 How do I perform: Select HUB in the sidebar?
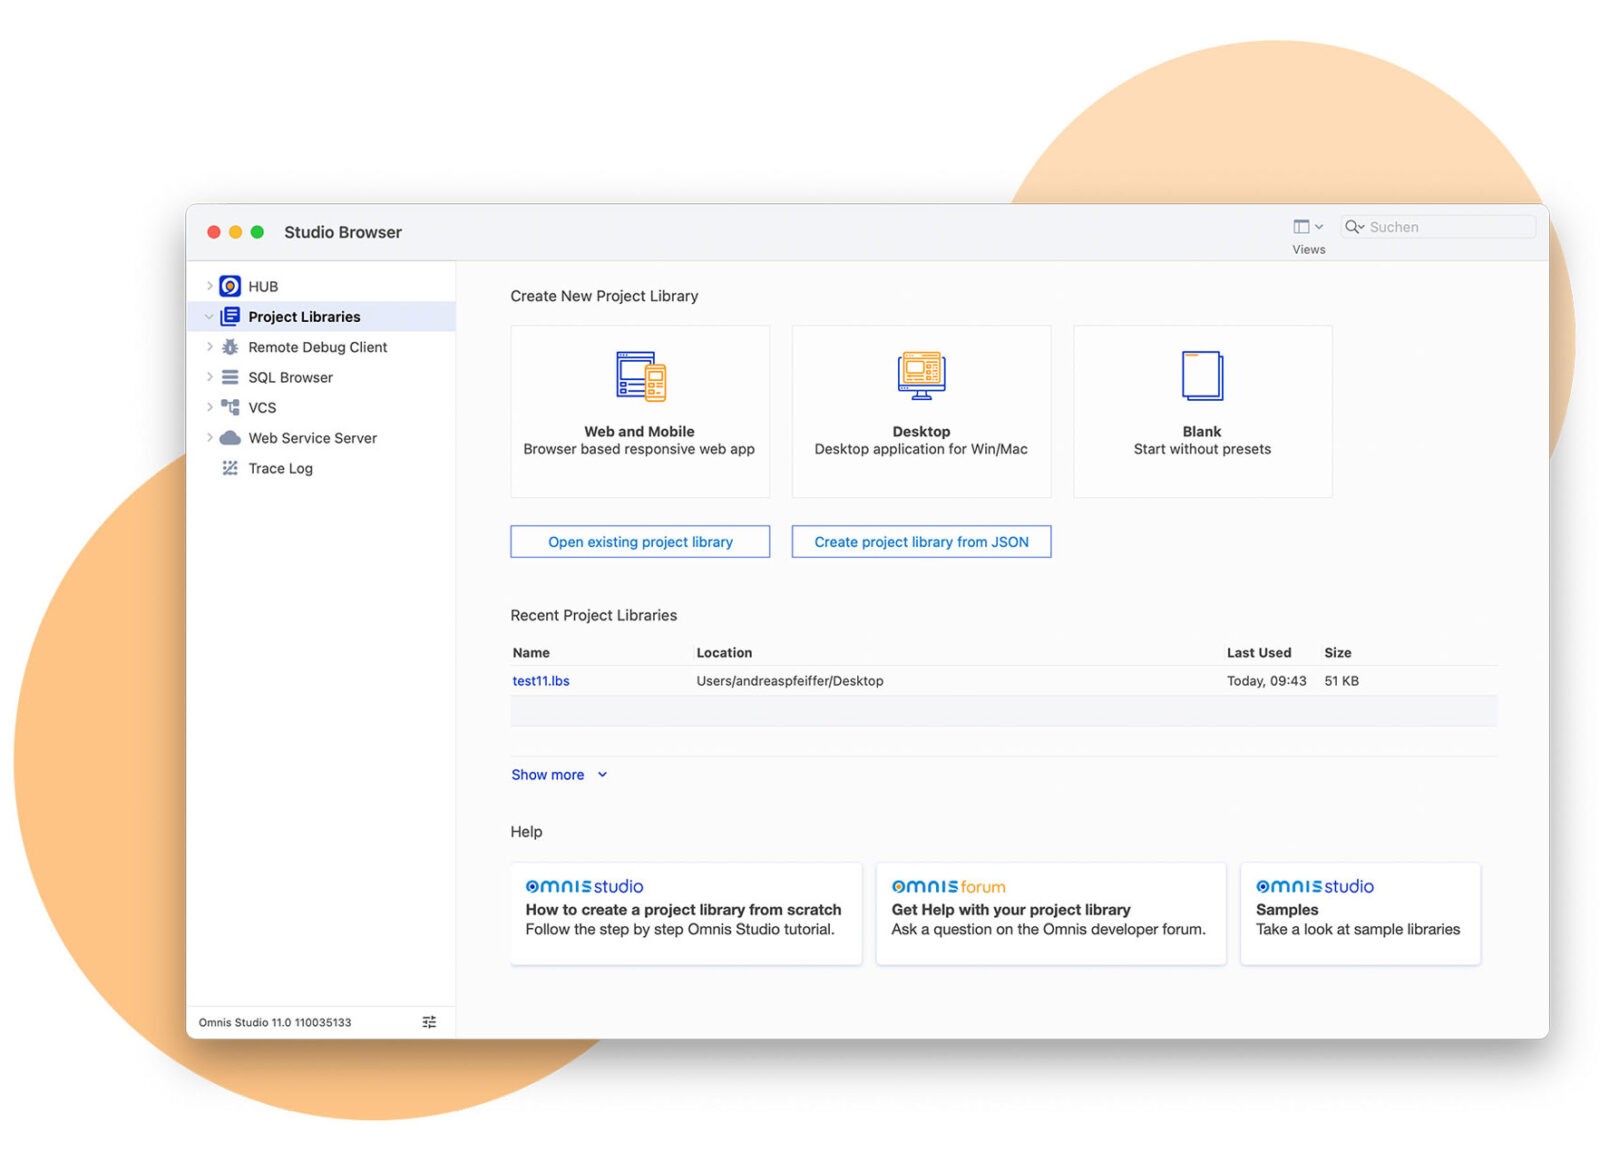click(x=263, y=286)
